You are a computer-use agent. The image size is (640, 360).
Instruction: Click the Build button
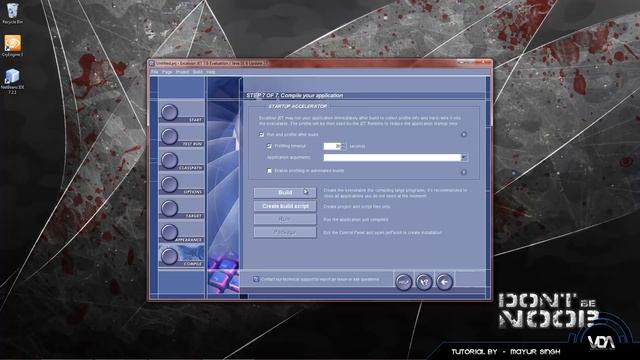pos(285,193)
